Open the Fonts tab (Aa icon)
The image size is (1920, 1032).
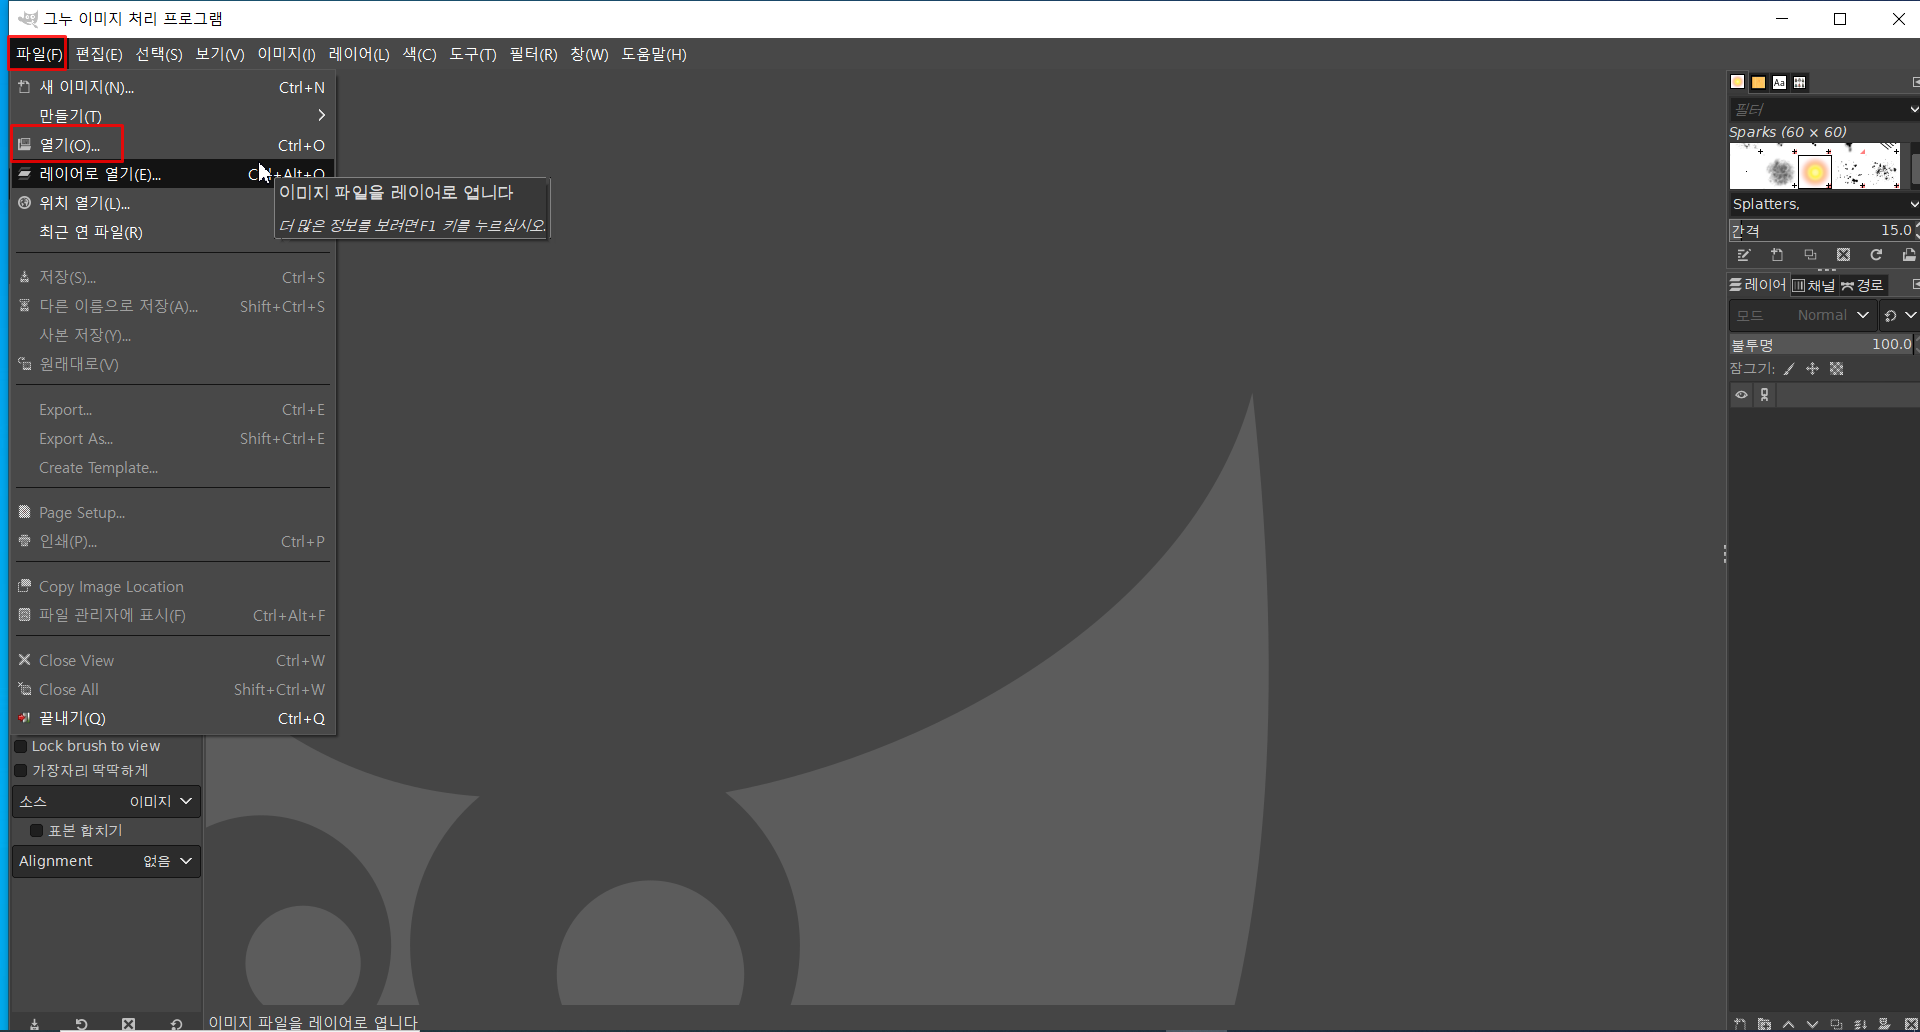1779,82
